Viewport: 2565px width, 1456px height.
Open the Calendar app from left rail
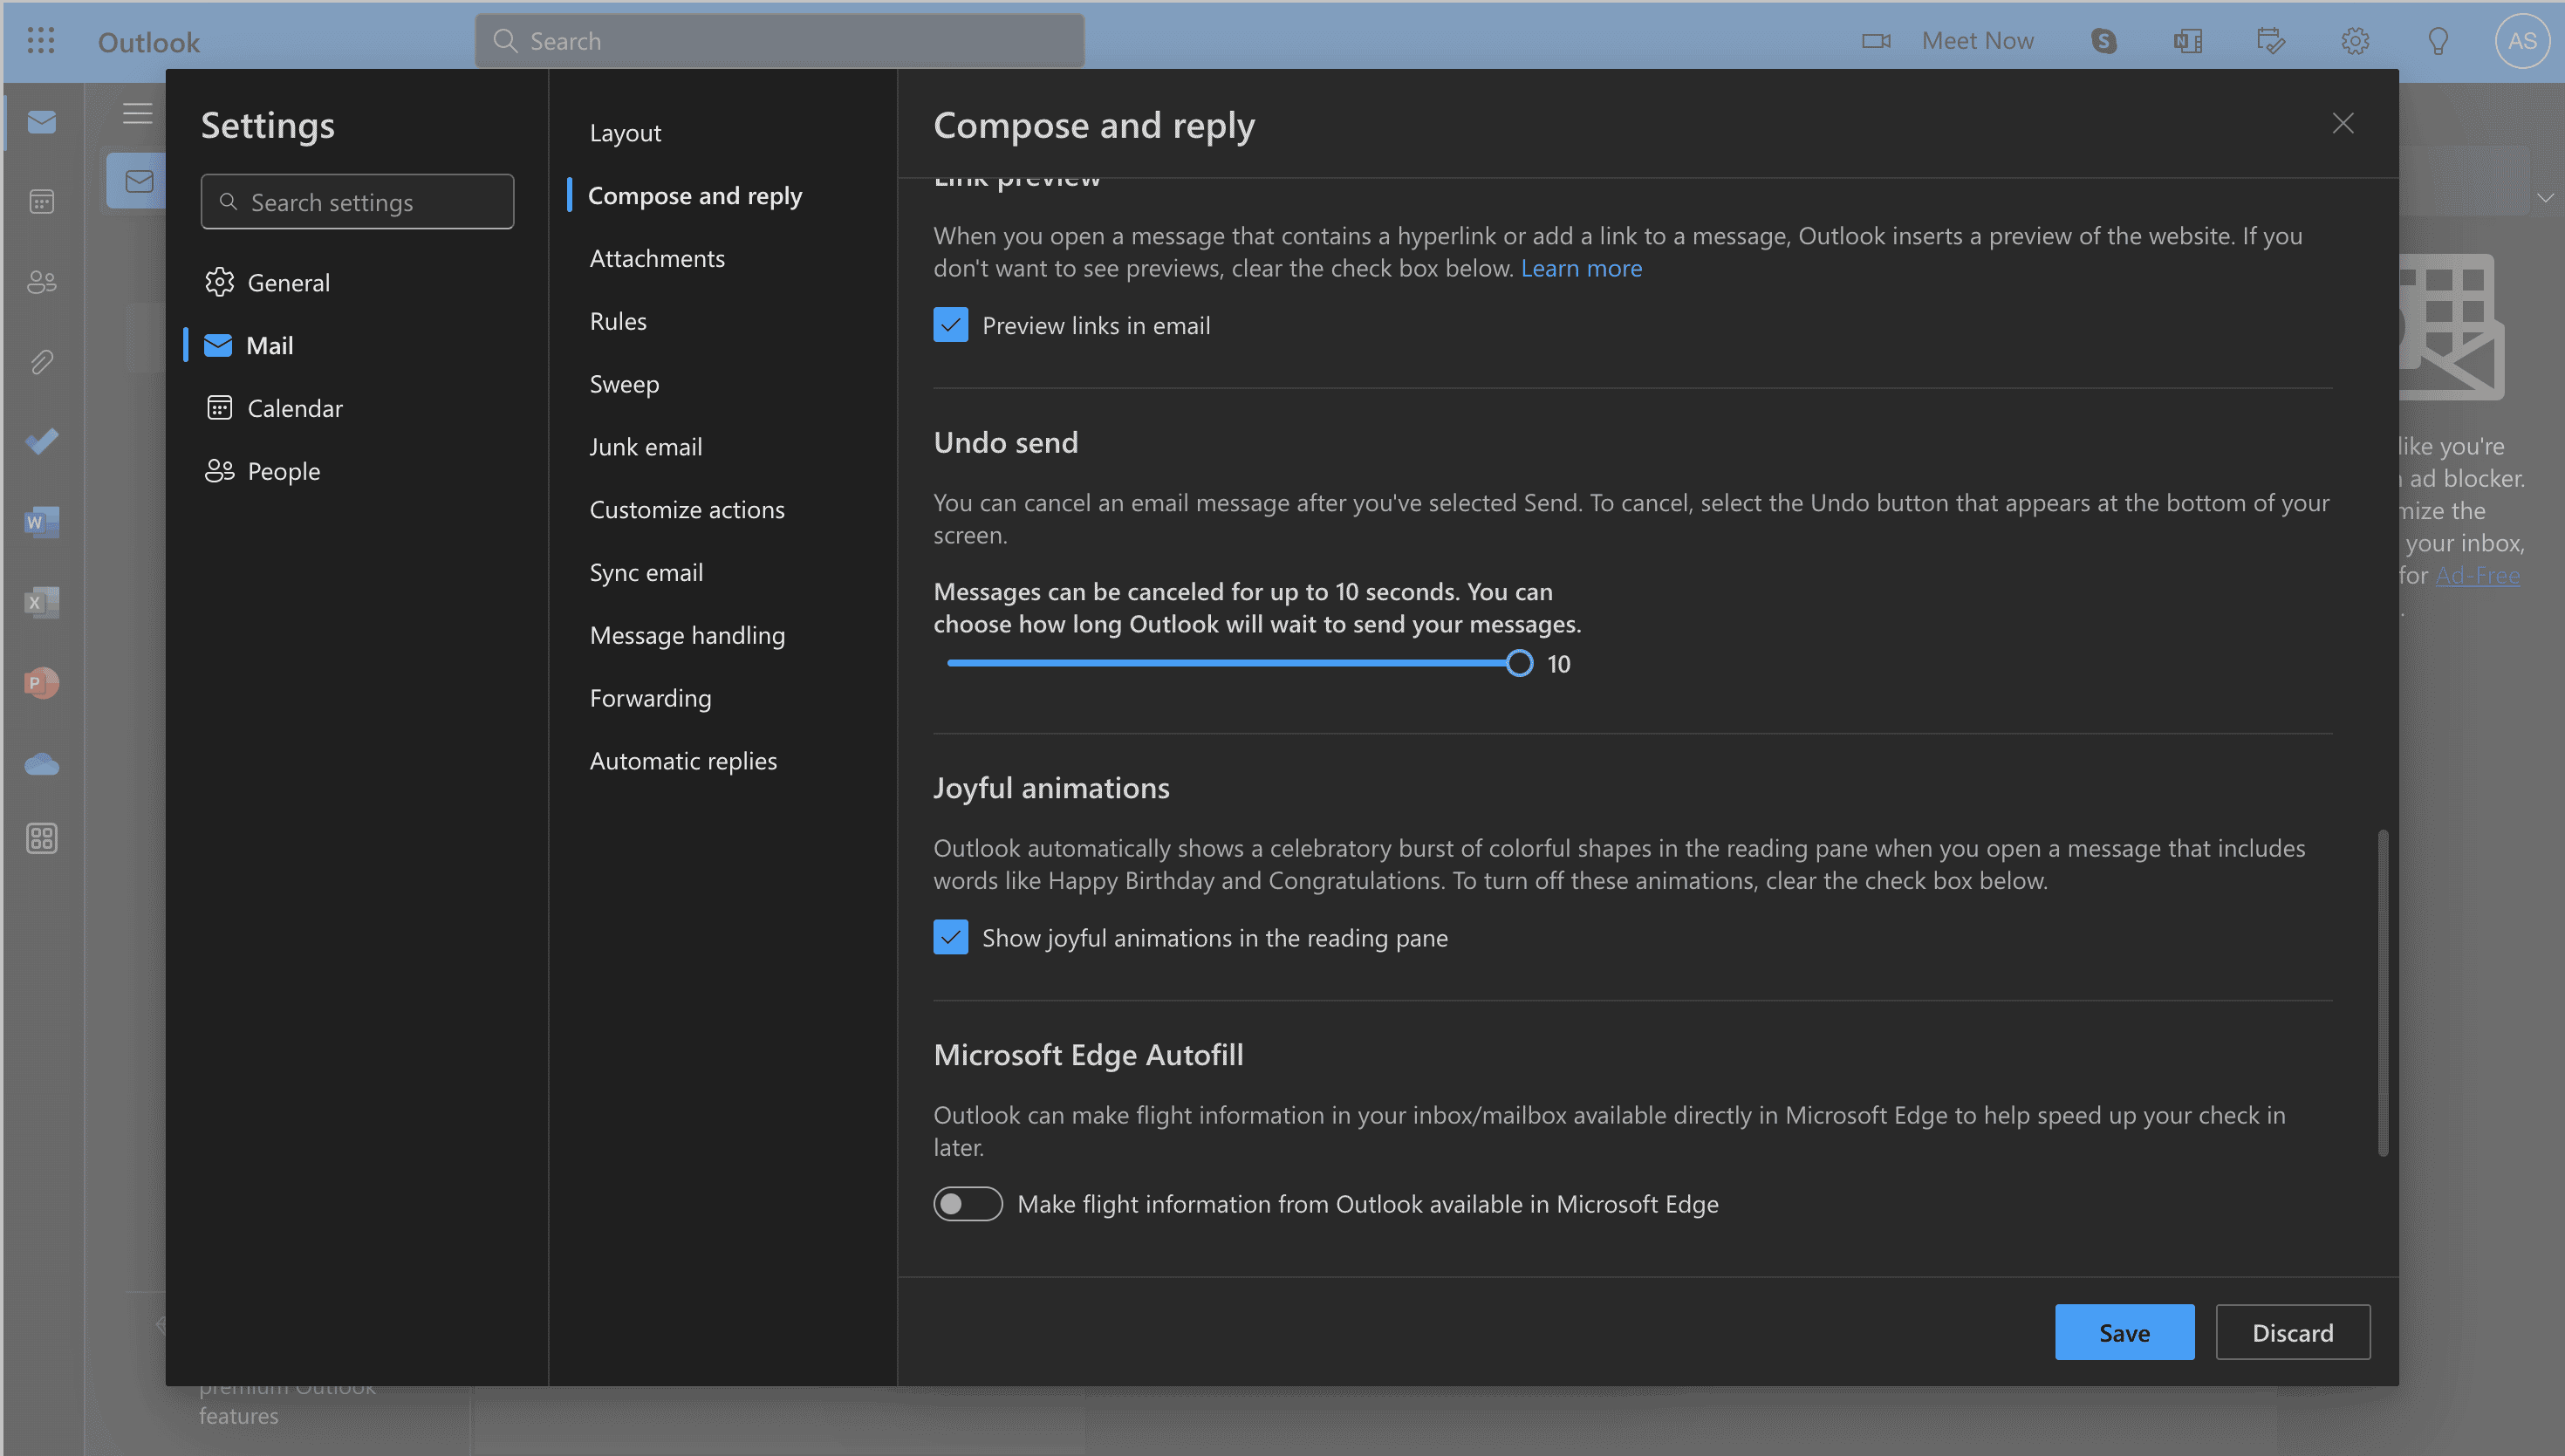coord(41,201)
